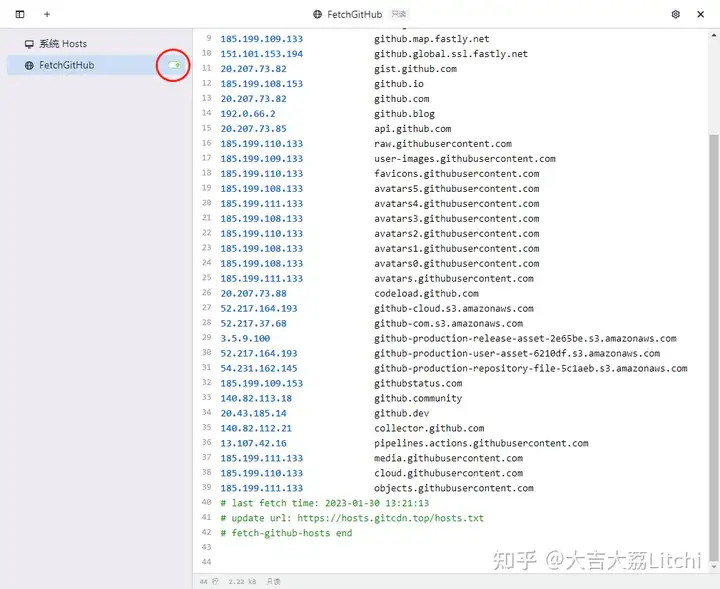The height and width of the screenshot is (589, 720).
Task: Click the read-only badge in title
Action: click(x=399, y=14)
